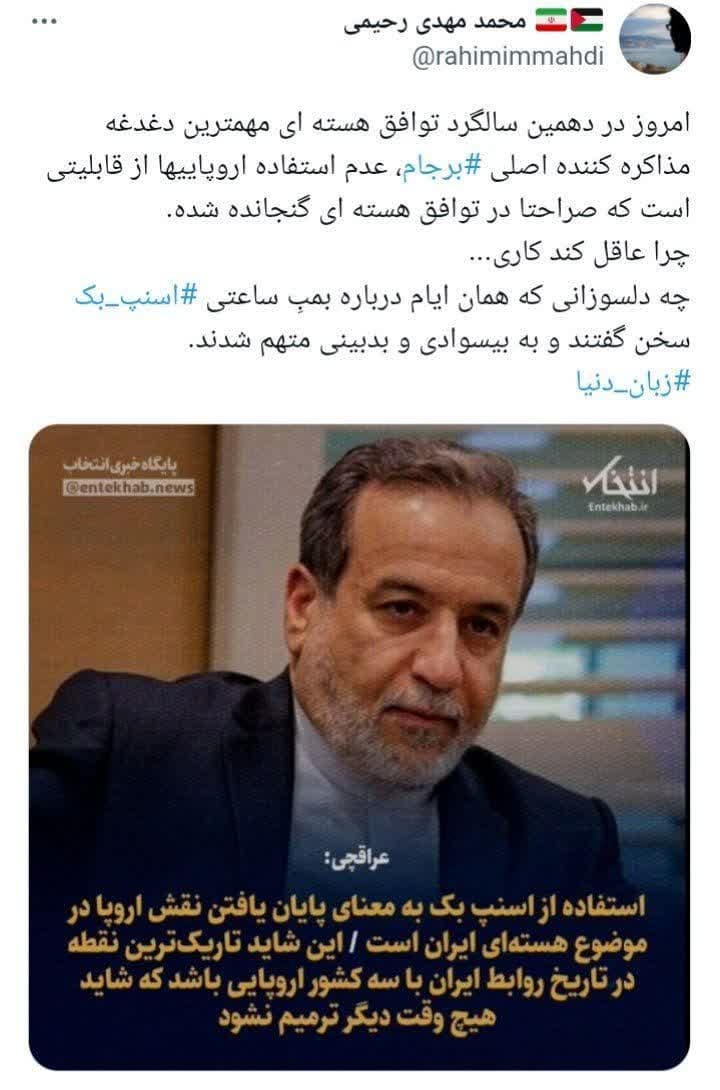
Task: Click the white Entekhab logo on the photo
Action: 620,480
